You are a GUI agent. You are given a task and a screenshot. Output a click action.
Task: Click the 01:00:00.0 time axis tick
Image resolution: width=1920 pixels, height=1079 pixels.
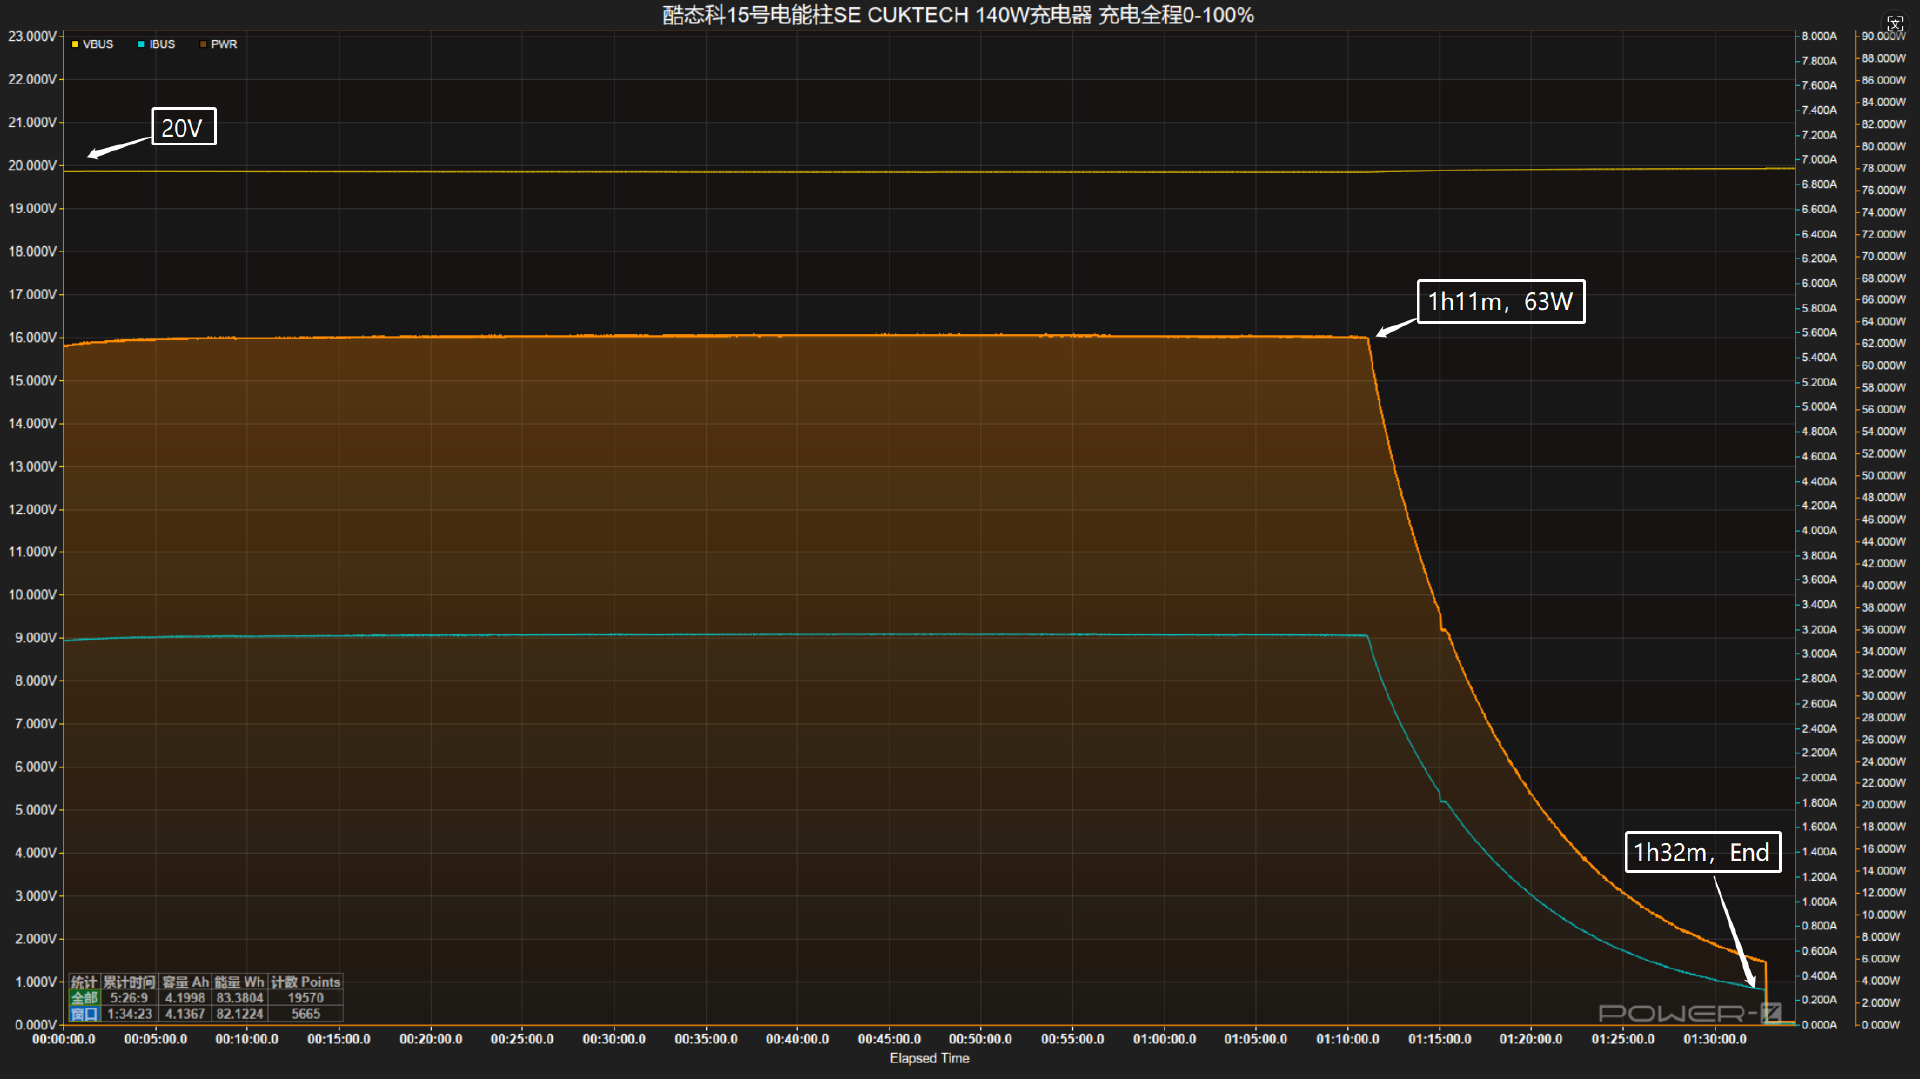point(1164,1039)
